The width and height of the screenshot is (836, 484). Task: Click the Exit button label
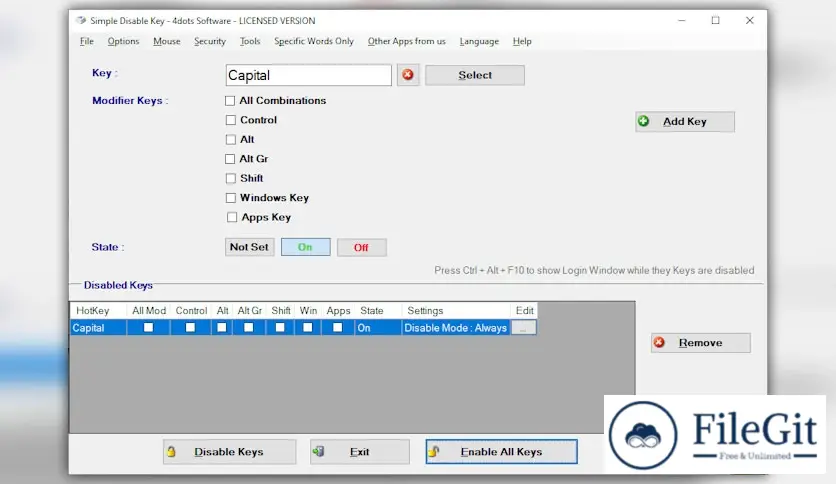[x=359, y=452]
